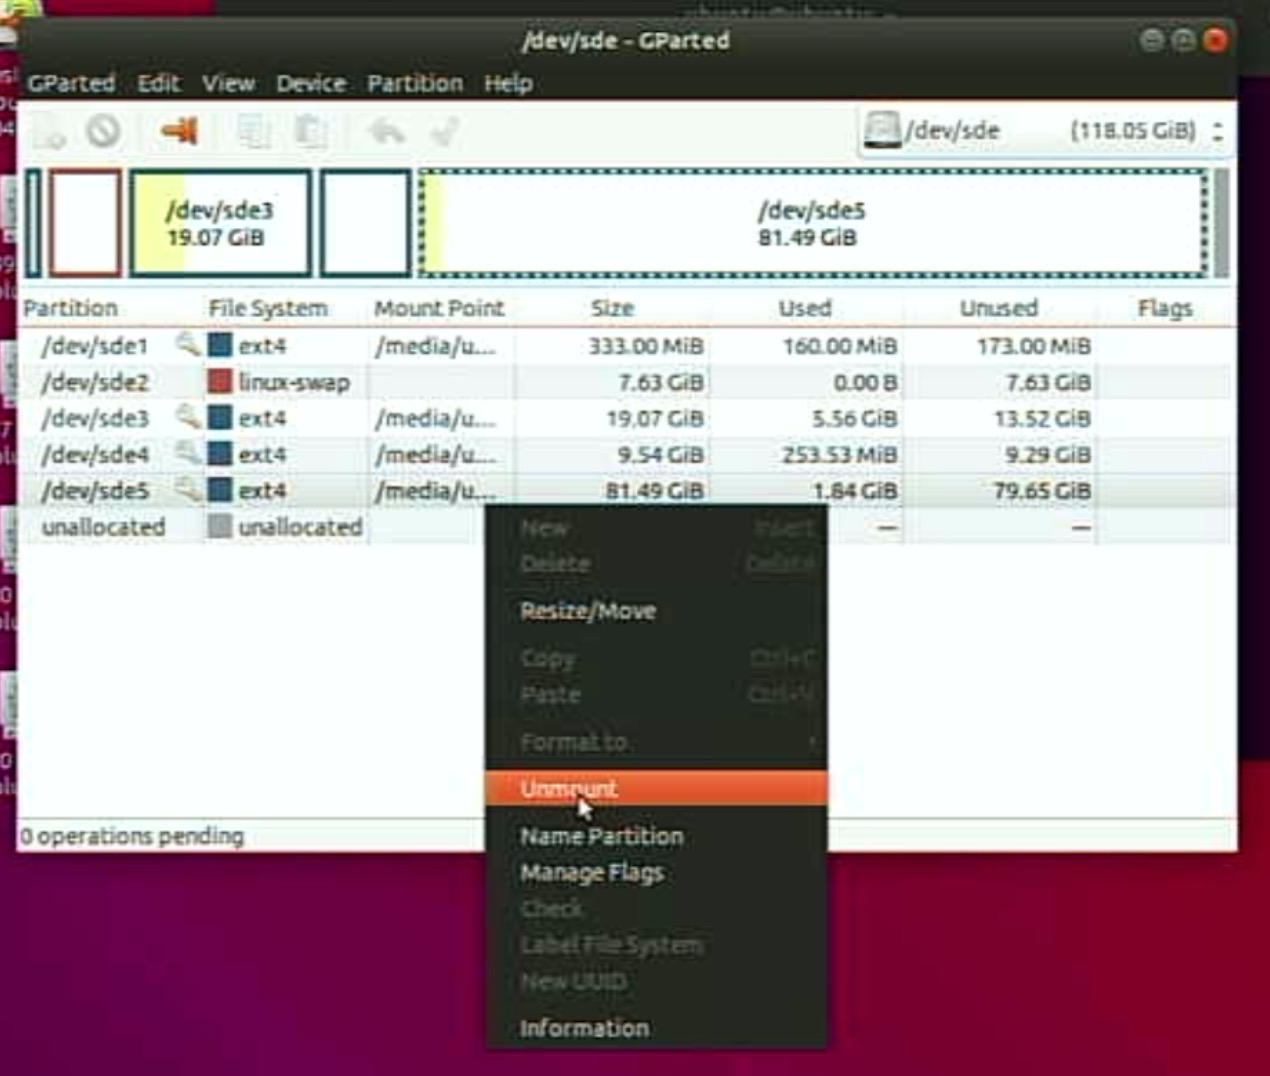Click the Paste partition toolbar icon
Screen dimensions: 1270x1076
[x=311, y=131]
